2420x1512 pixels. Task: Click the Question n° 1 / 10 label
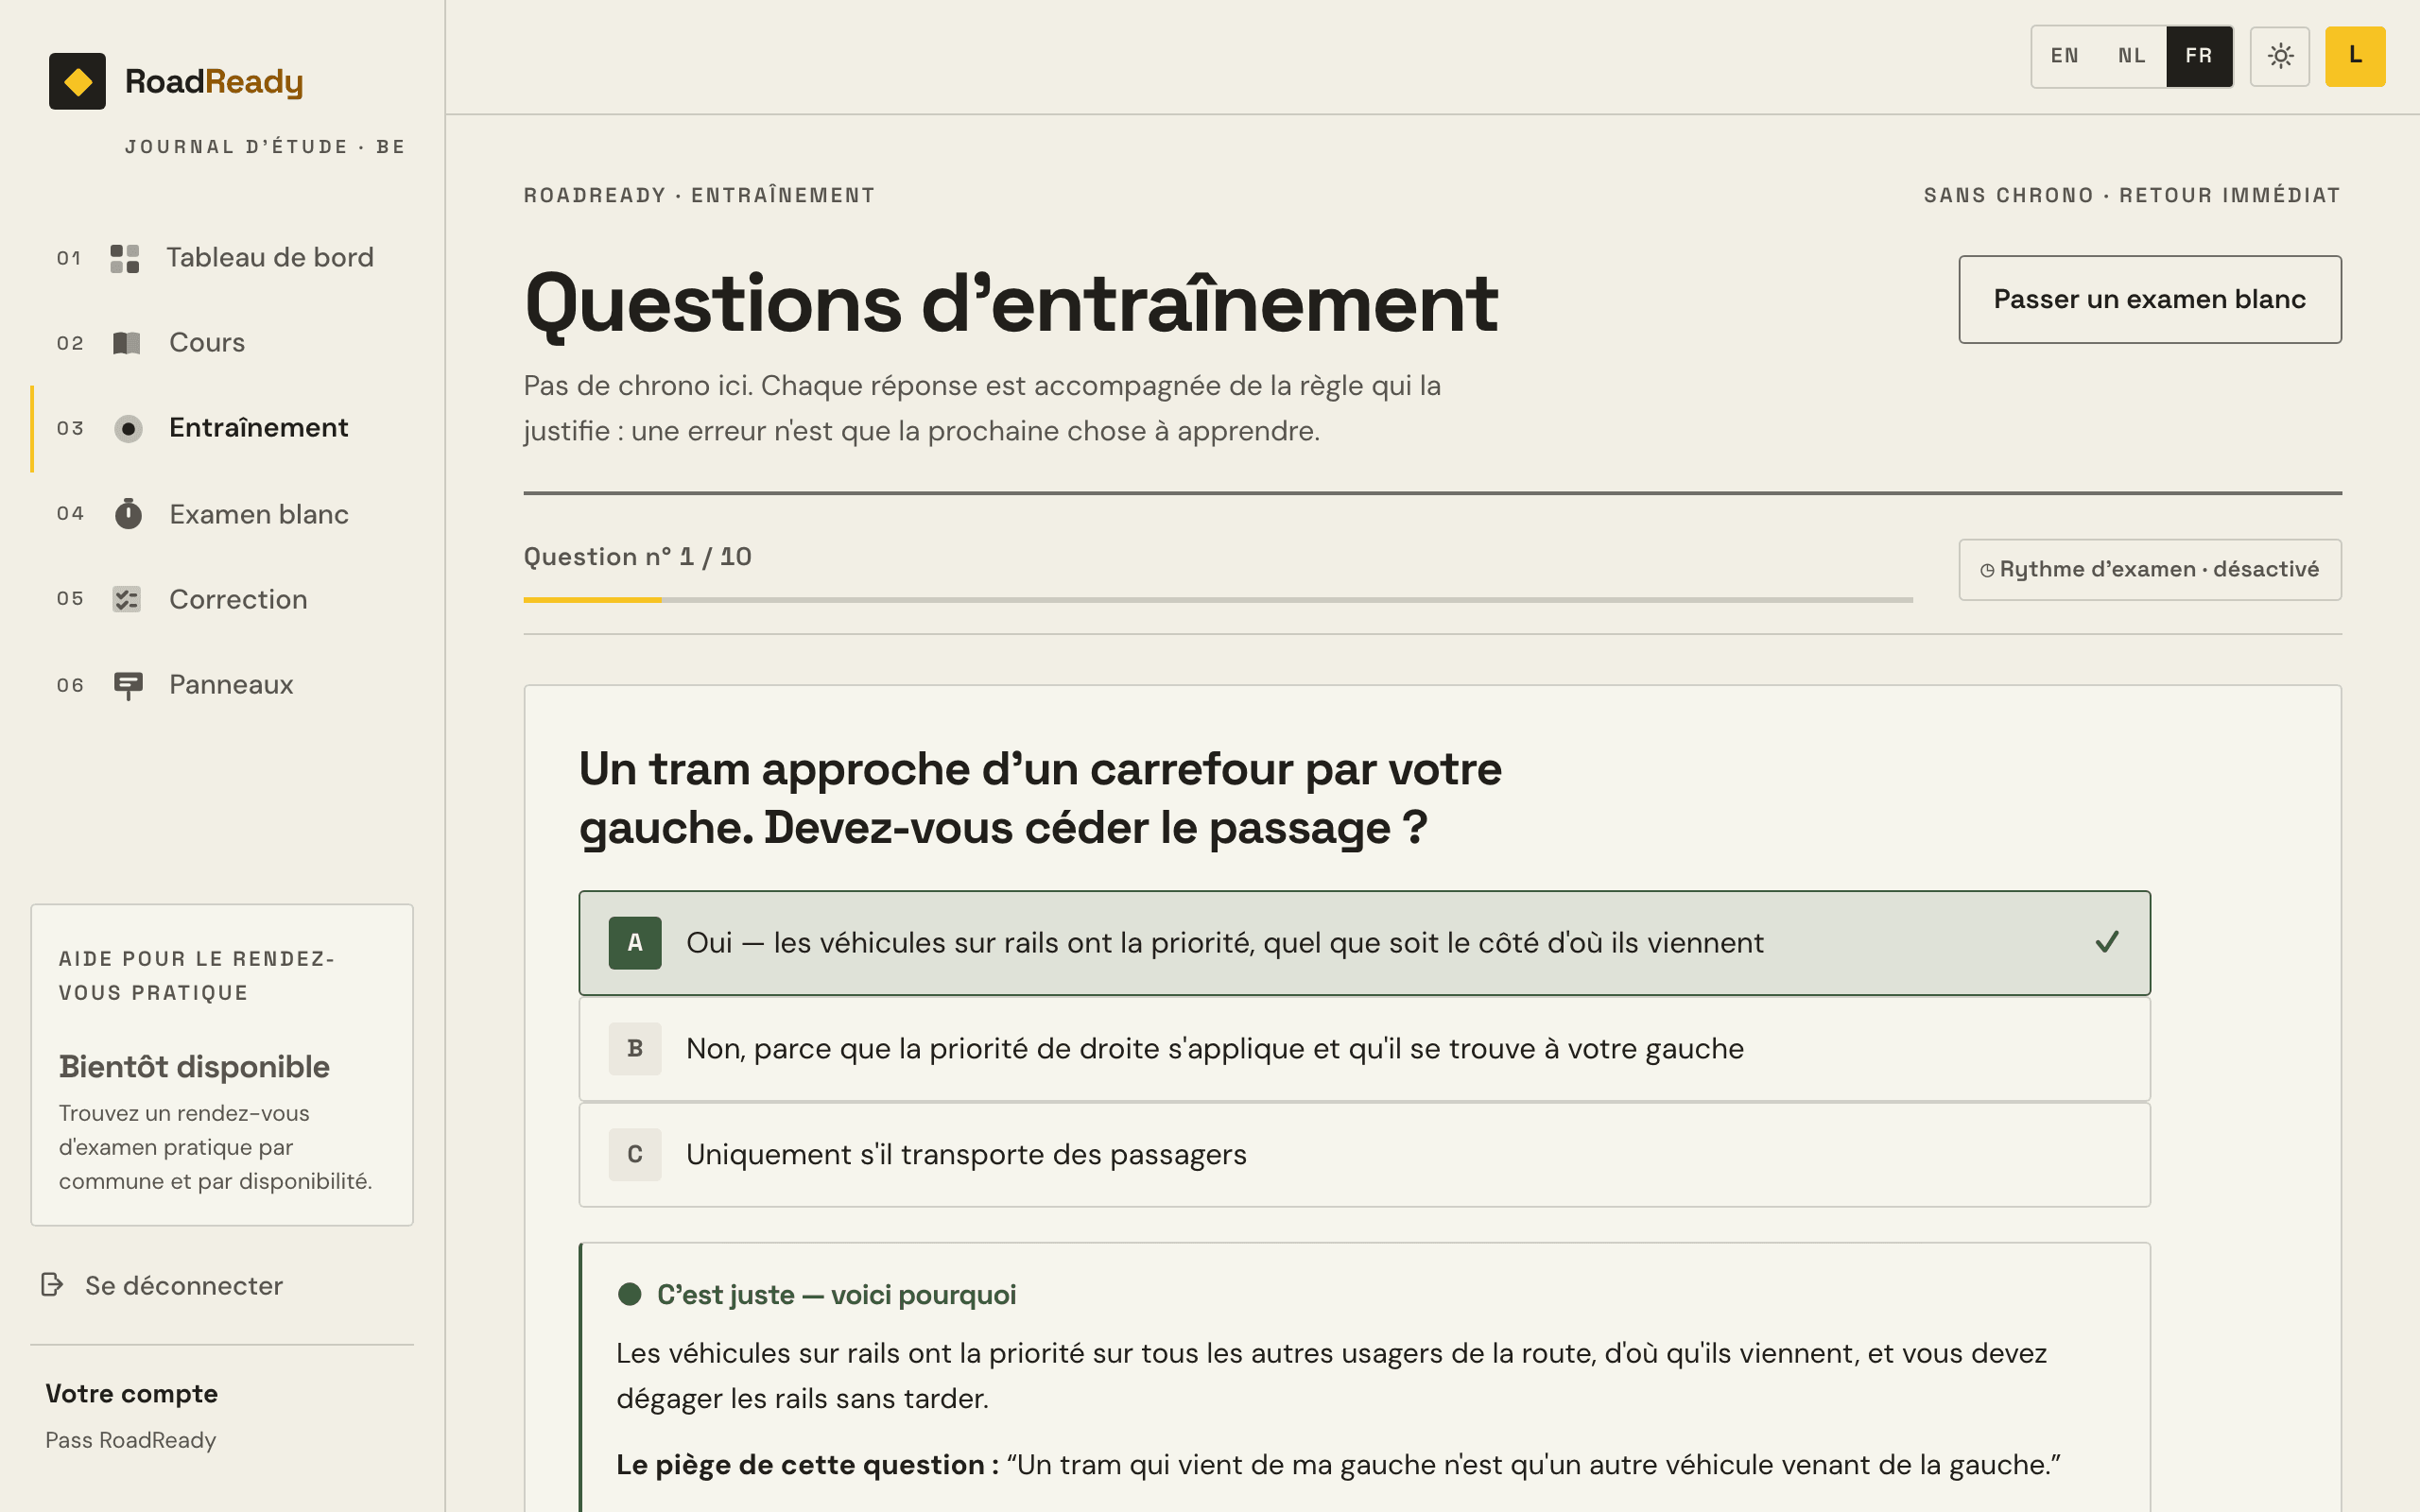pyautogui.click(x=638, y=557)
